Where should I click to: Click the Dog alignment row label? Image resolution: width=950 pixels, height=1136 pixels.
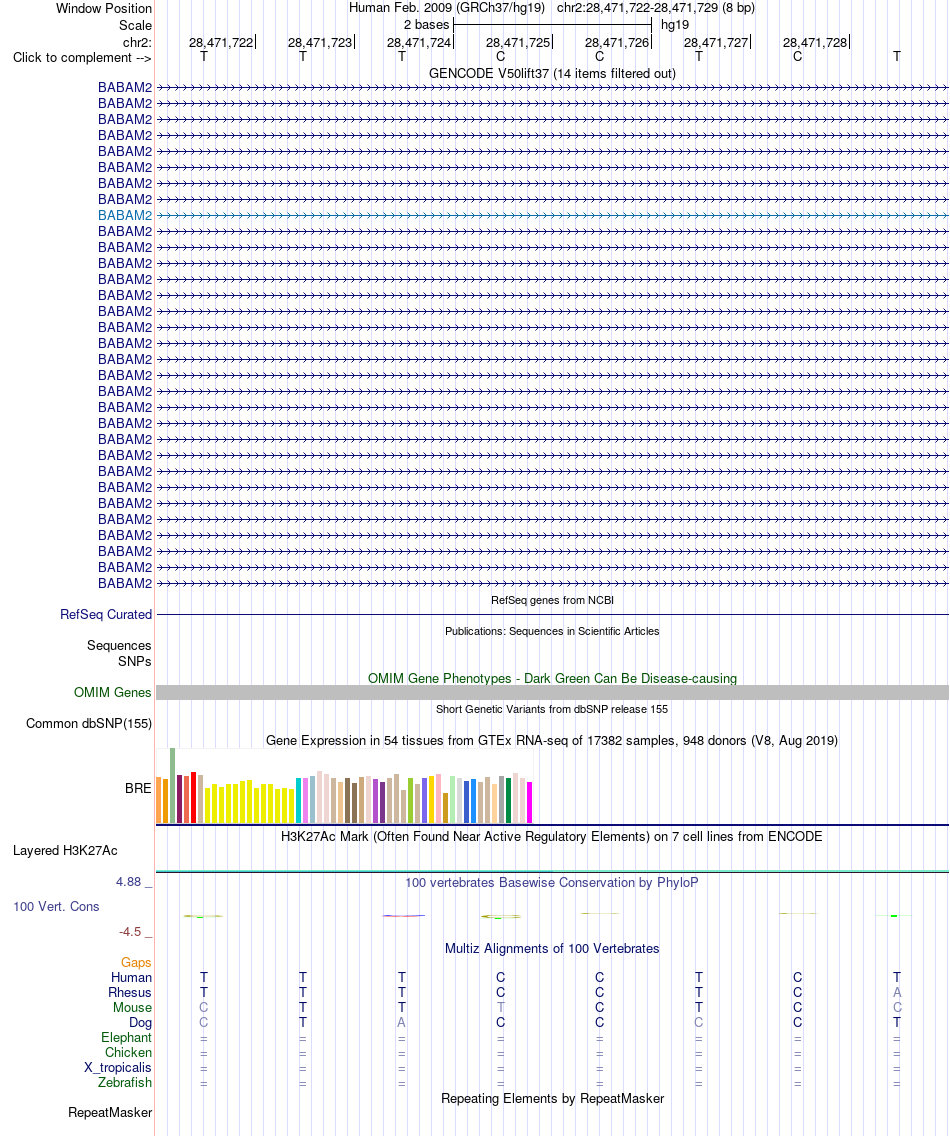[141, 1023]
